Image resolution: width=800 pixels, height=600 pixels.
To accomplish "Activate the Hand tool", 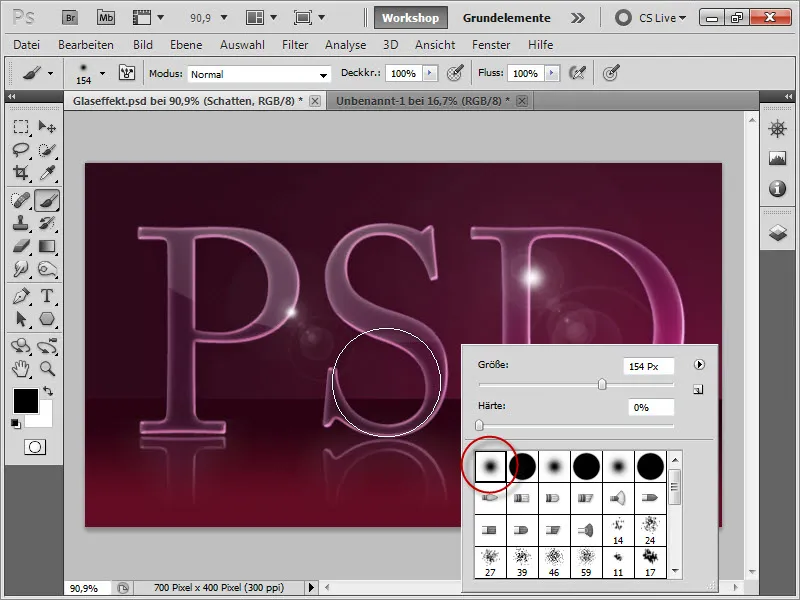I will tap(21, 368).
